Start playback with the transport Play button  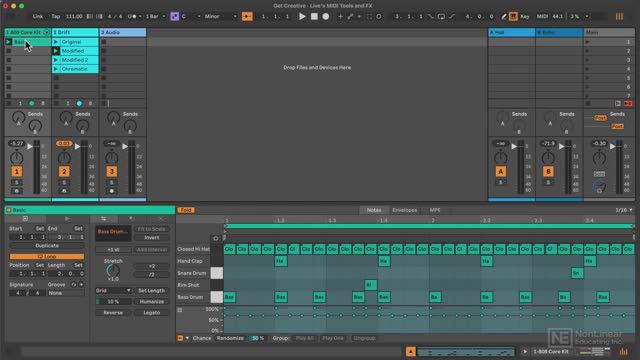click(302, 16)
